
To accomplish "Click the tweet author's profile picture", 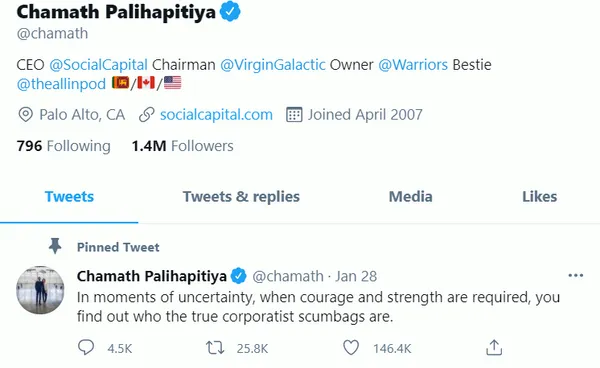I will pyautogui.click(x=40, y=290).
